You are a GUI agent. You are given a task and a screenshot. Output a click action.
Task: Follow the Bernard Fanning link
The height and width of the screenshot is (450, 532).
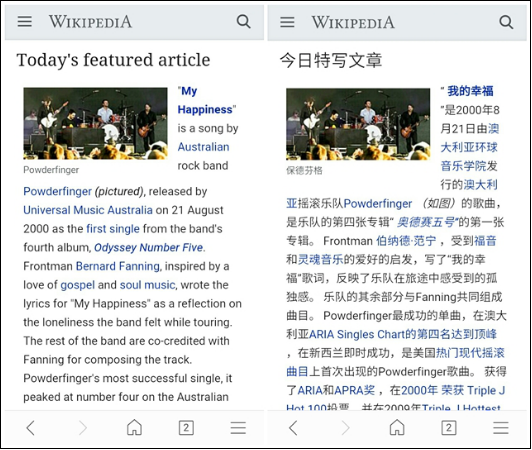(117, 266)
